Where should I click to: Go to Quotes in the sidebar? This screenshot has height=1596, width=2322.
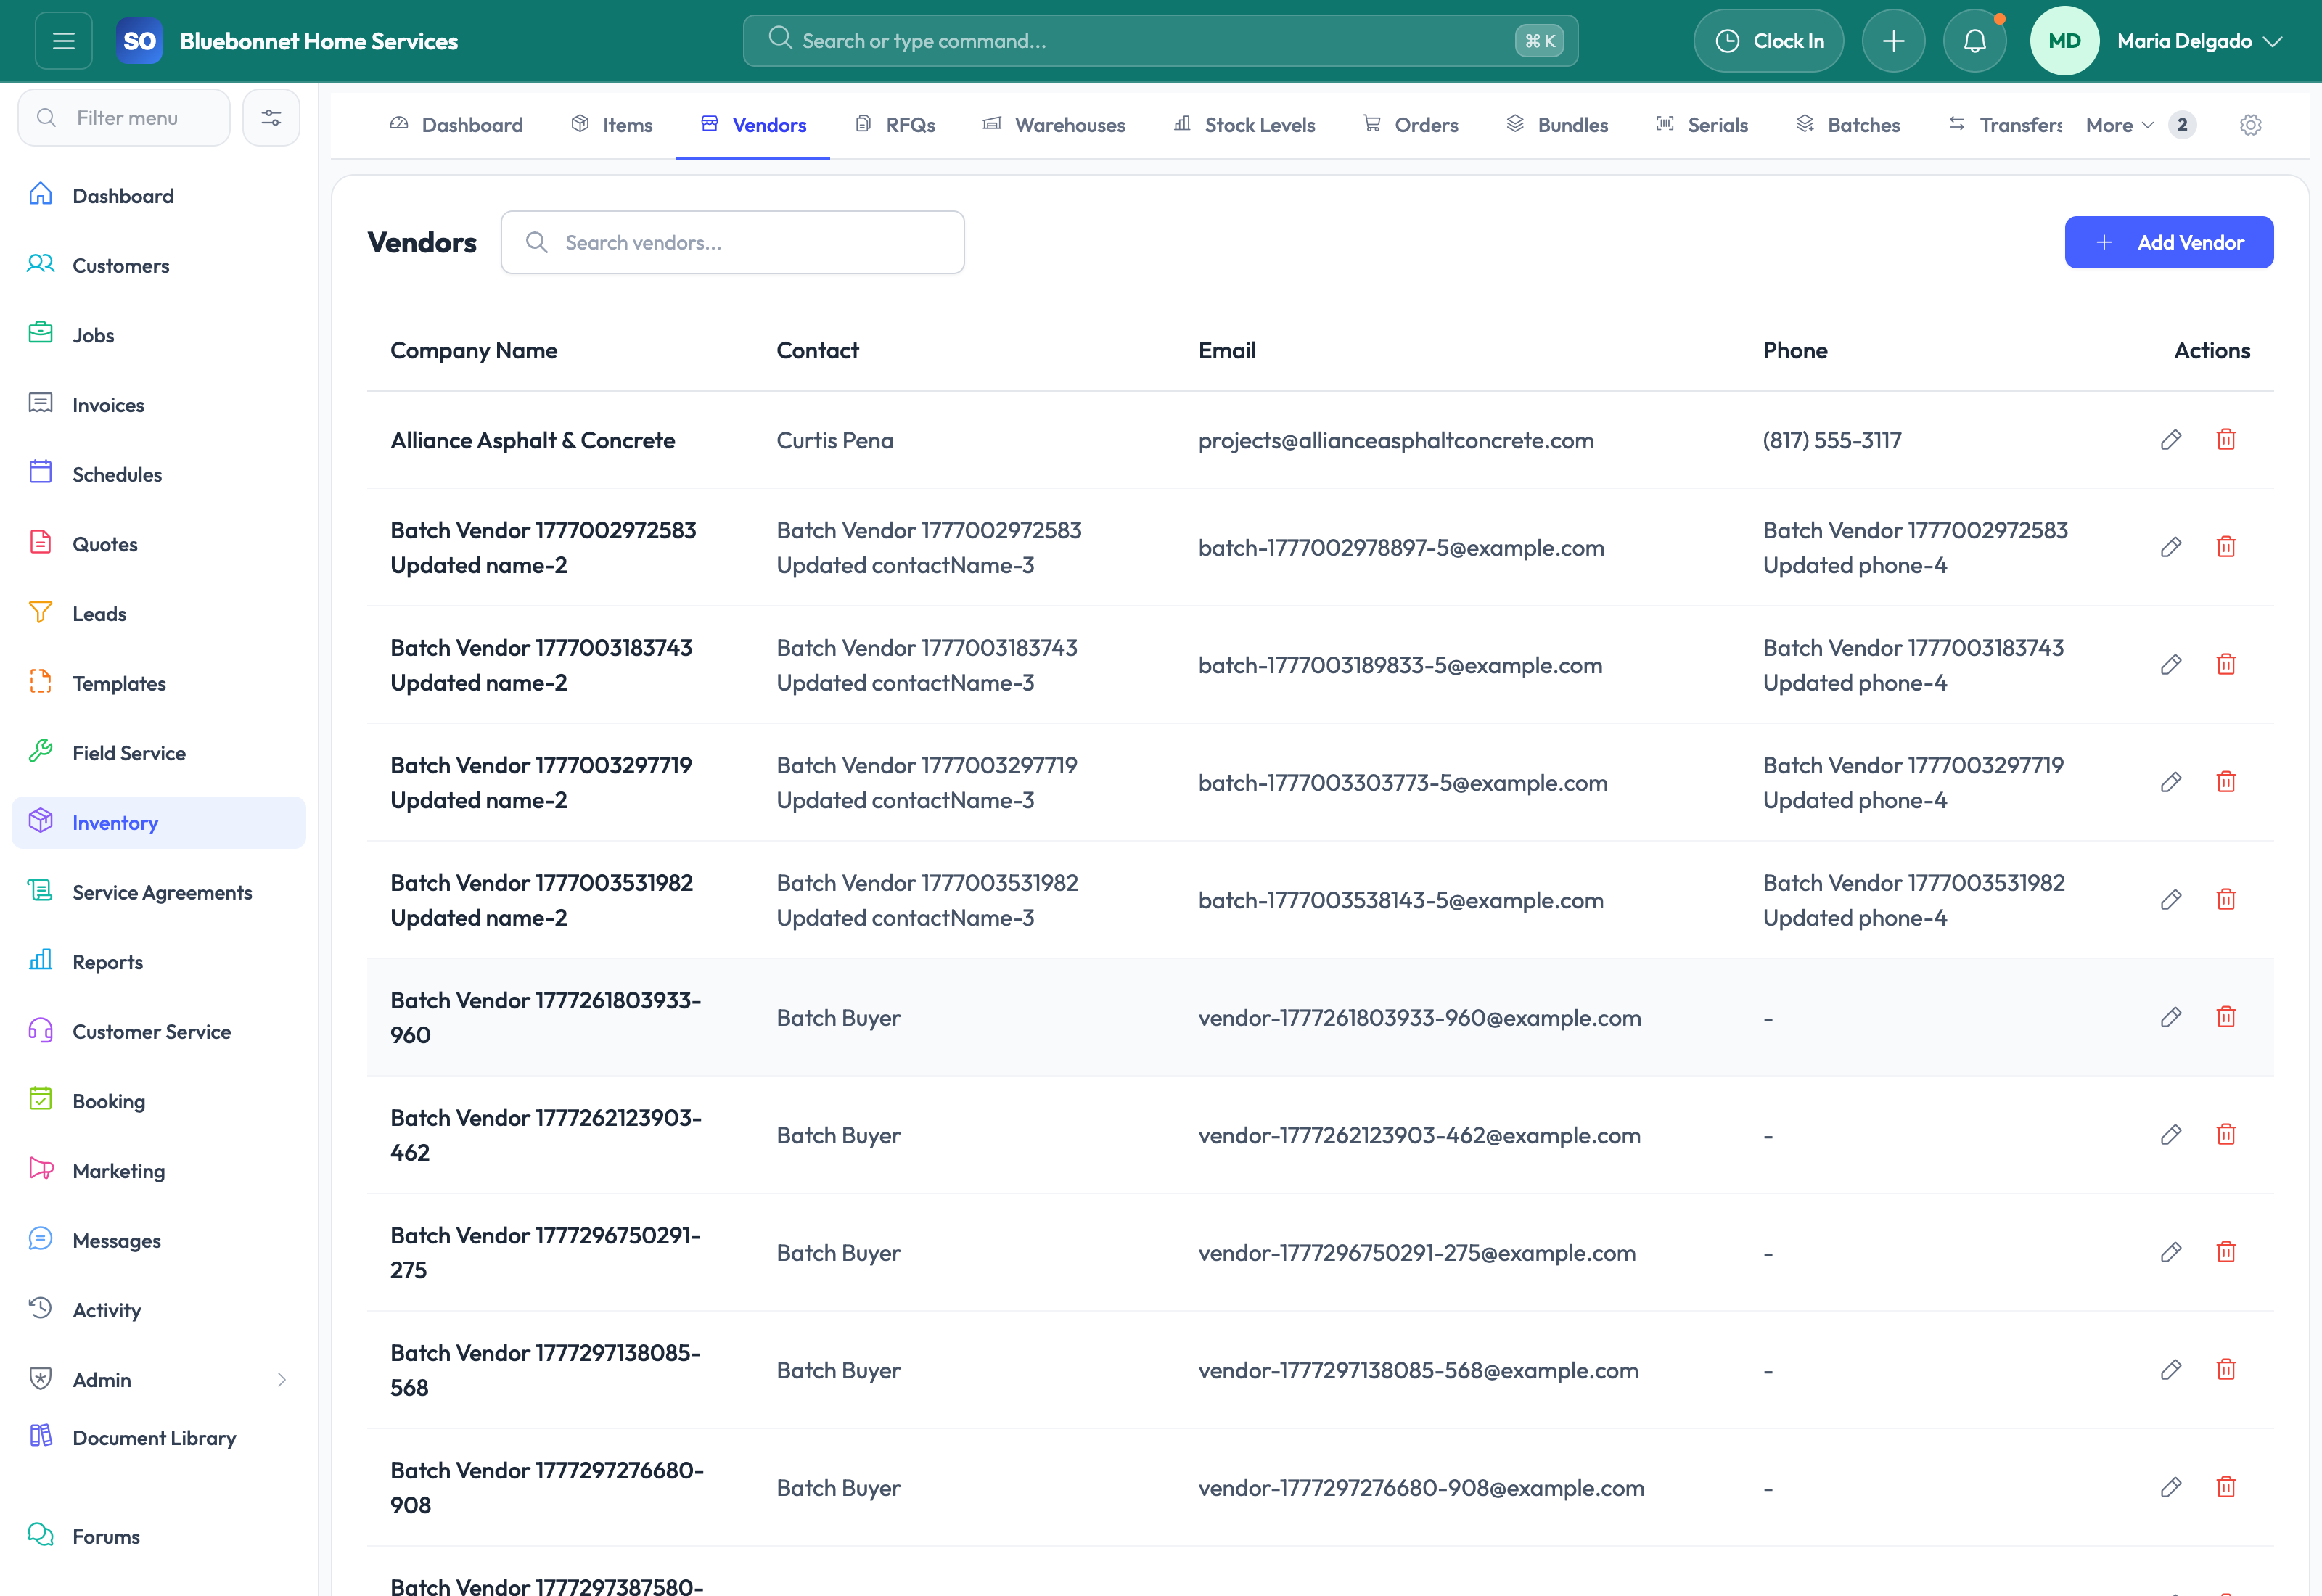click(x=159, y=544)
